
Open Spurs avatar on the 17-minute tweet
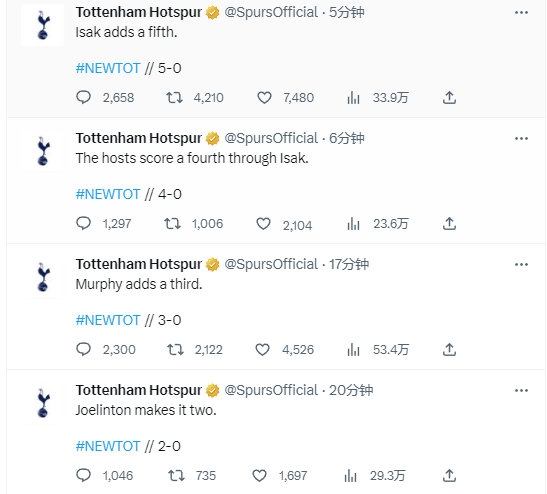click(43, 277)
